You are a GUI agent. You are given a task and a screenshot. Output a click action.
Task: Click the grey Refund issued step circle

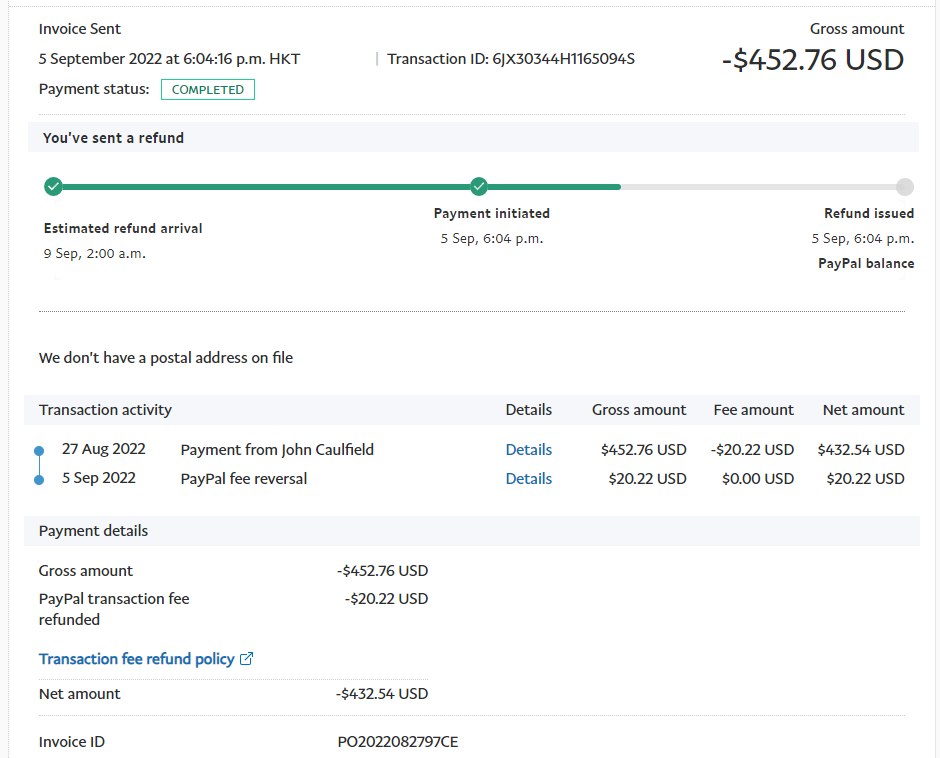coord(904,186)
